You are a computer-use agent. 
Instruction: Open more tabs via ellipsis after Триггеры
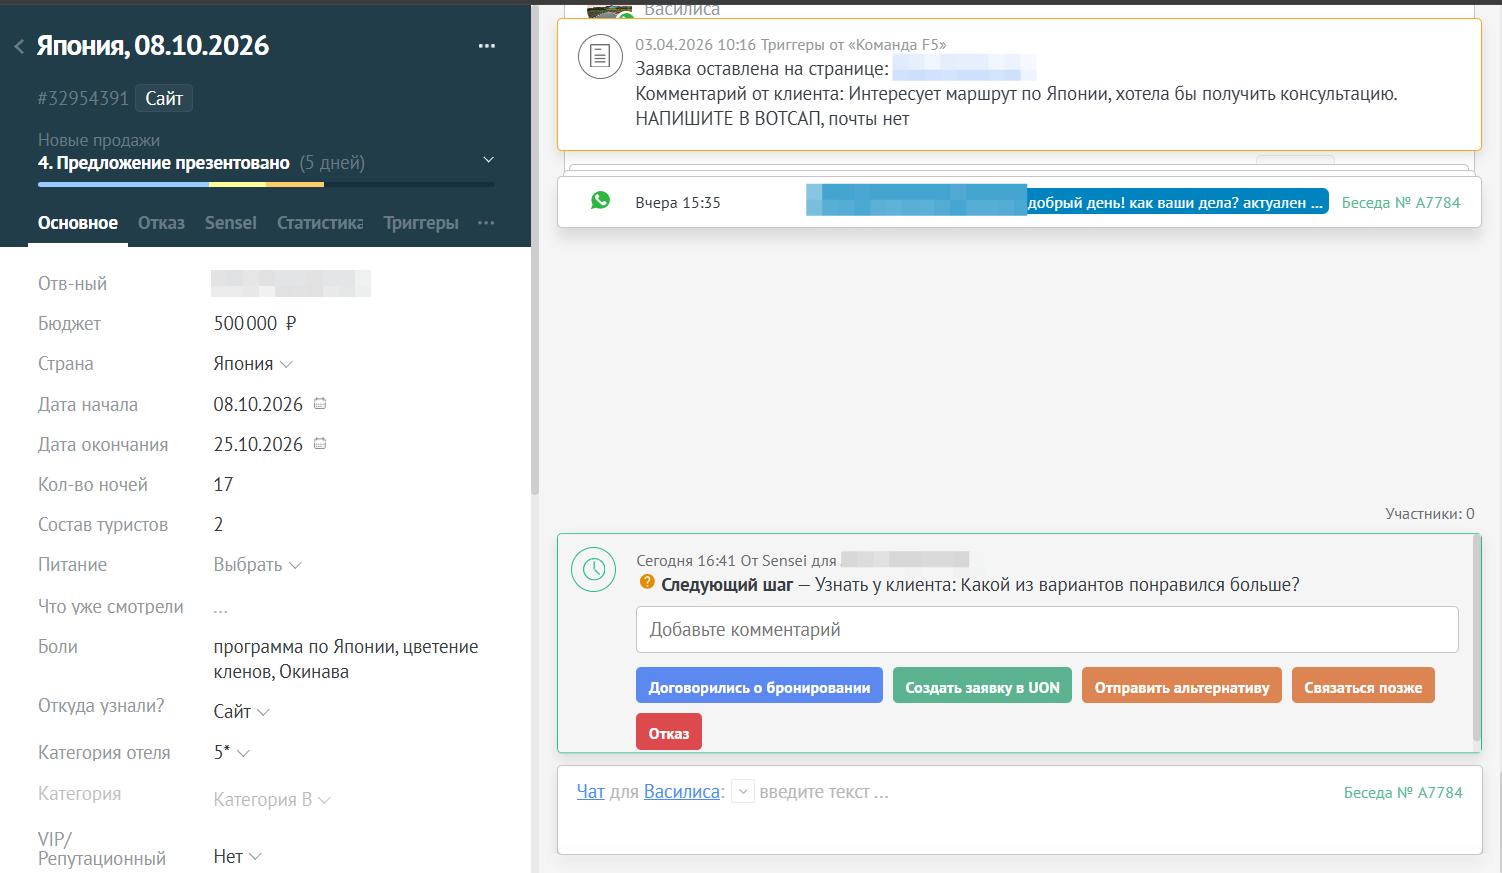pos(486,223)
